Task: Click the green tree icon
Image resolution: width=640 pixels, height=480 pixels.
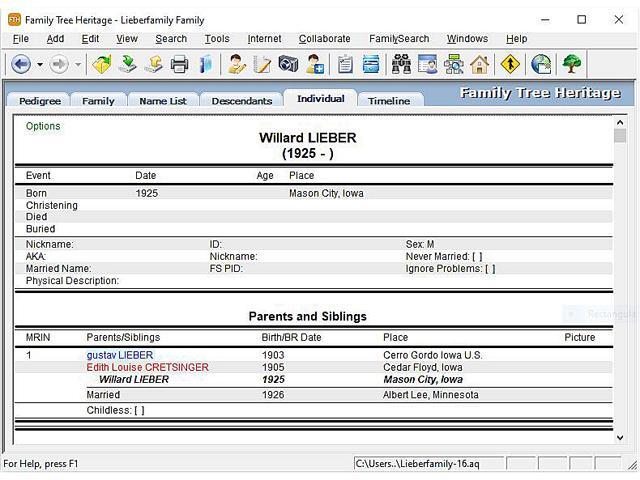Action: [x=572, y=64]
